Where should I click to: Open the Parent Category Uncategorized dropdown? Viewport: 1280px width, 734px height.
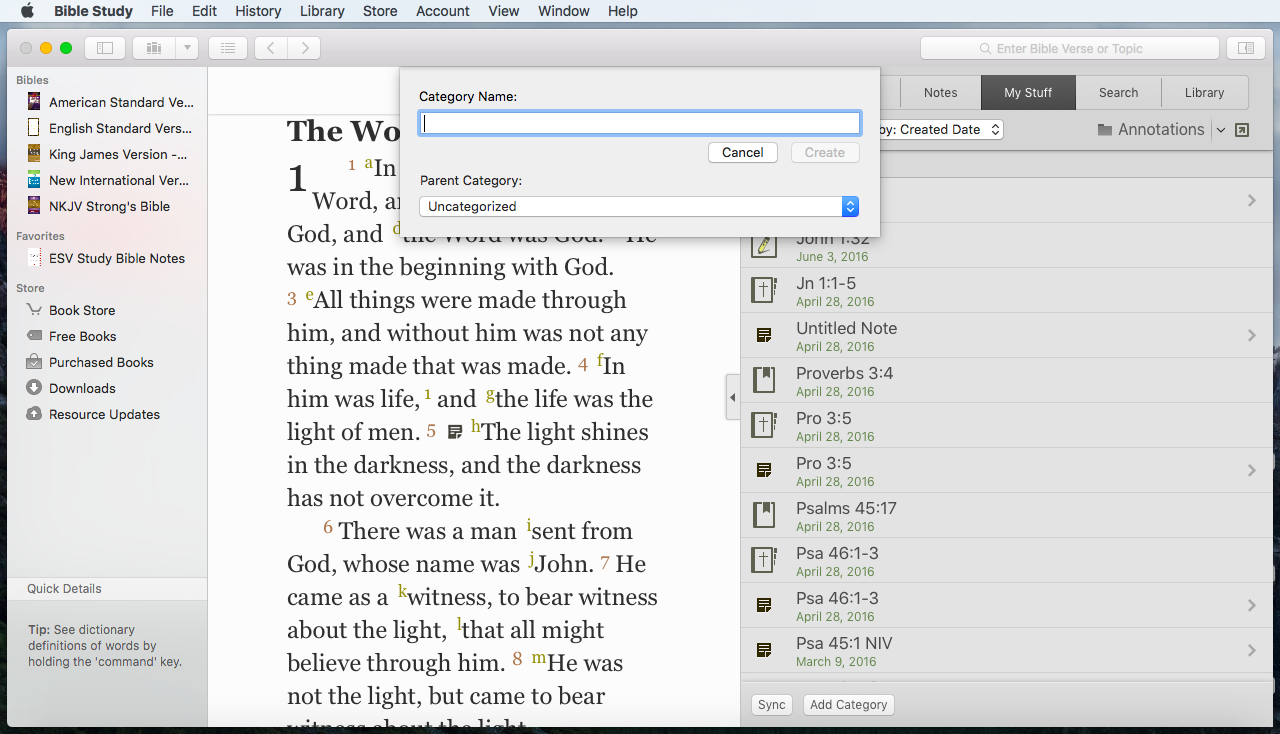point(639,206)
